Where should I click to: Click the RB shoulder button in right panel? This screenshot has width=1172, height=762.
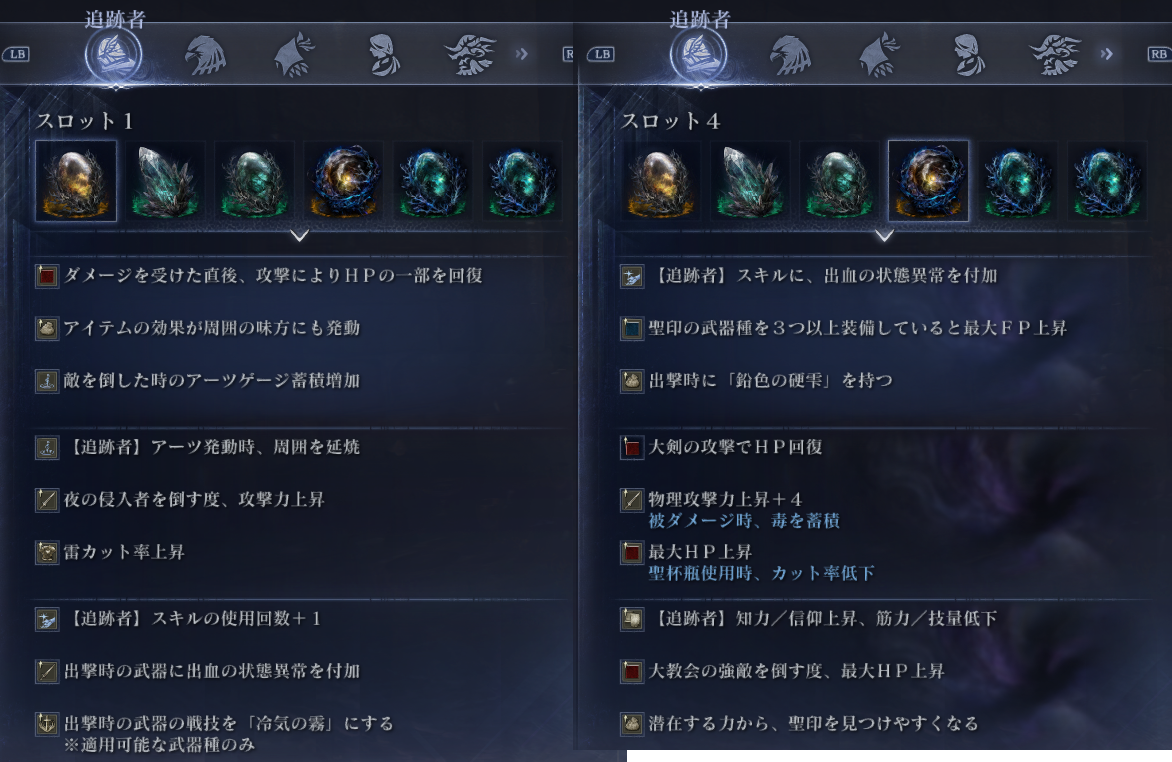tap(1158, 54)
